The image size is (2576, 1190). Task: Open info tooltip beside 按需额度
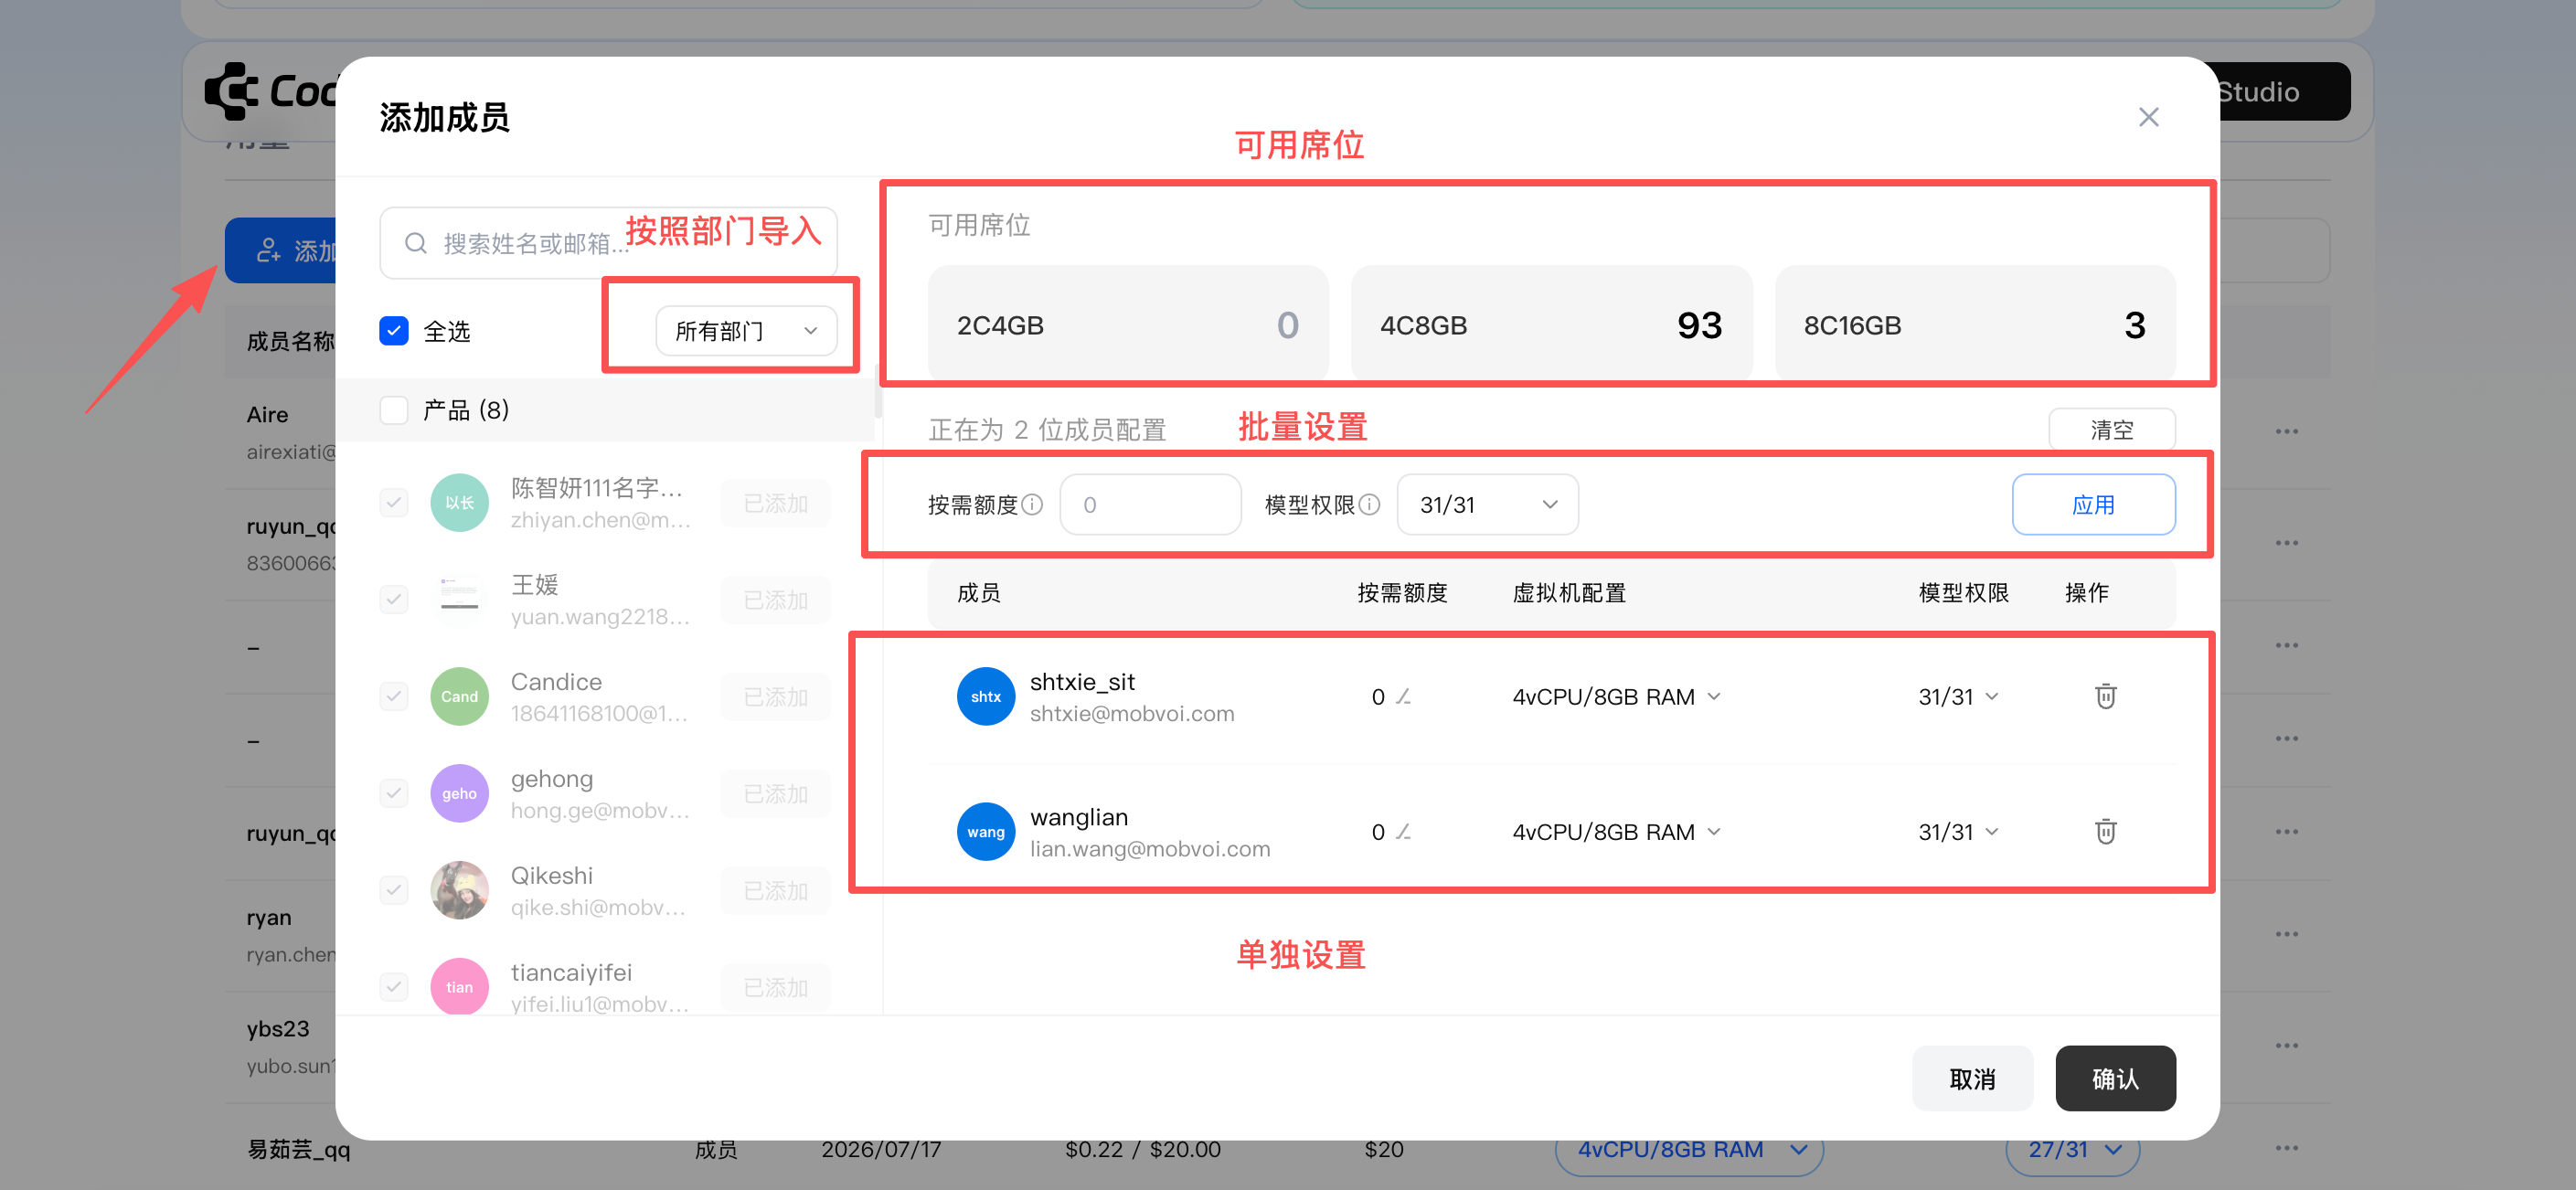point(1032,504)
